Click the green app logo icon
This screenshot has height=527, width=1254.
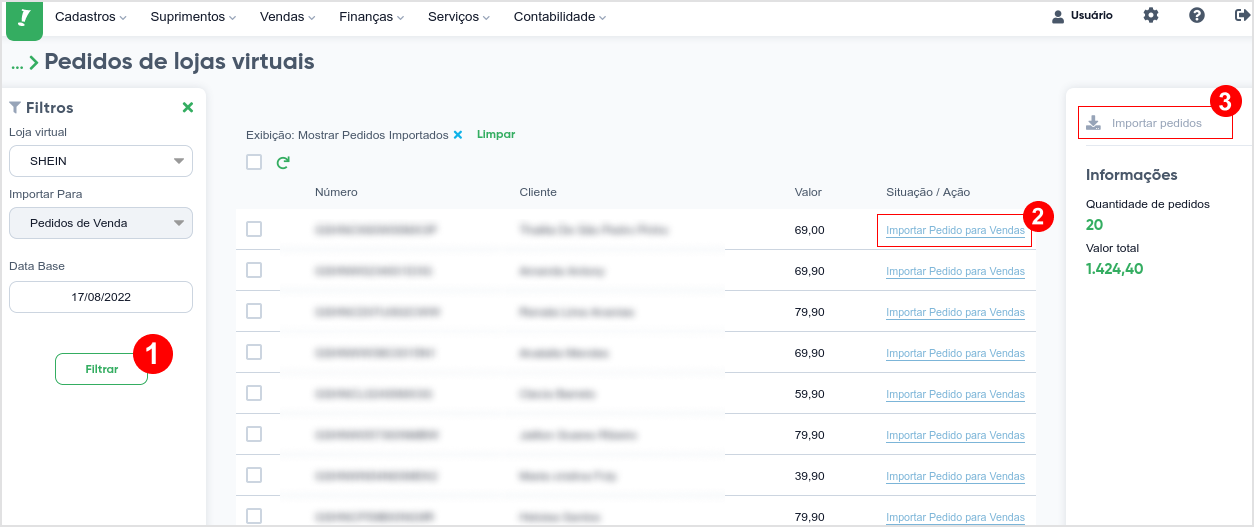pos(24,19)
